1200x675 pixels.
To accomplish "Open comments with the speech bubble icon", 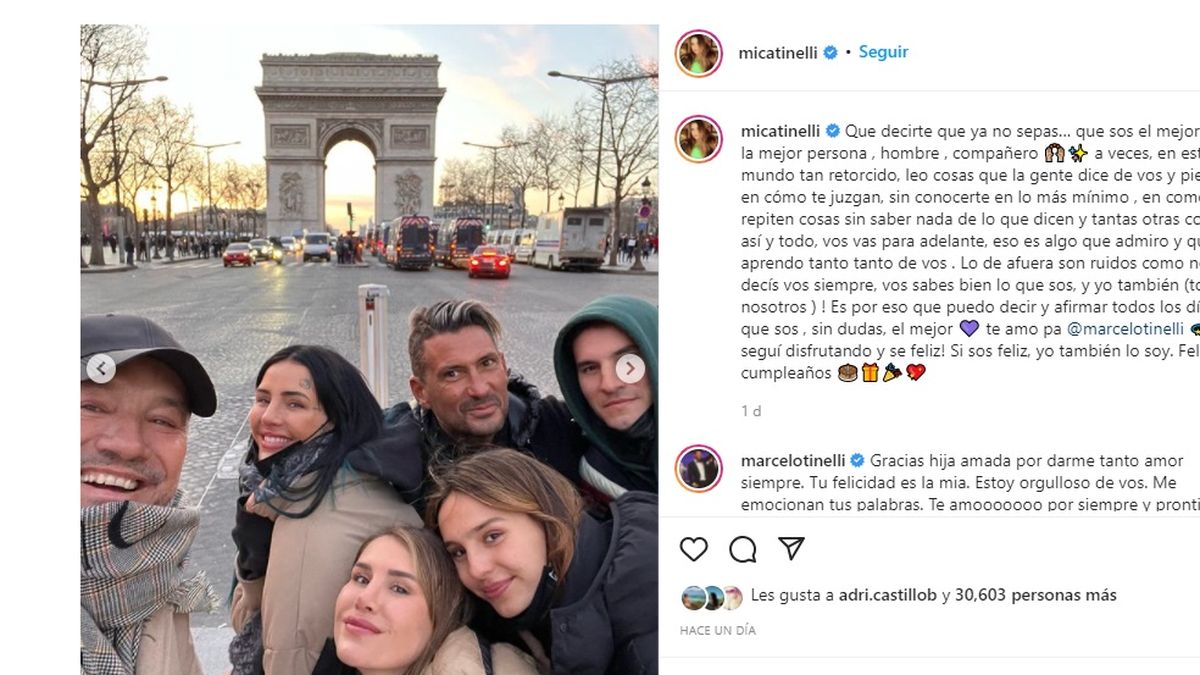I will point(742,549).
